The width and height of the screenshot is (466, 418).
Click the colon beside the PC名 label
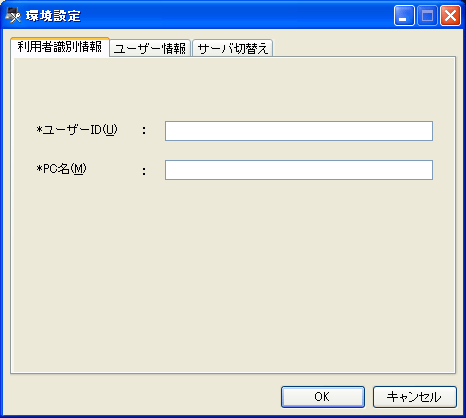tap(144, 171)
